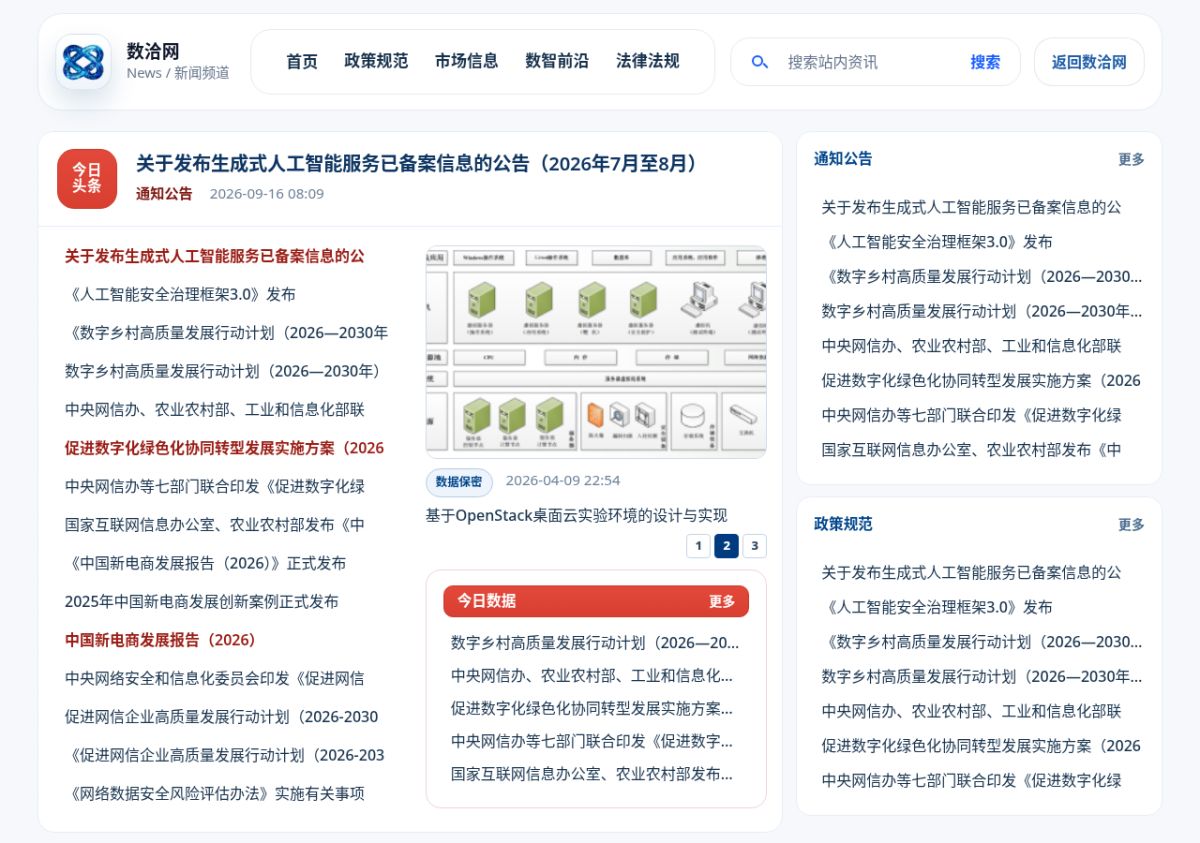Open 2025年中国新电商发展创新案例正式发布
The height and width of the screenshot is (843, 1200).
(202, 601)
